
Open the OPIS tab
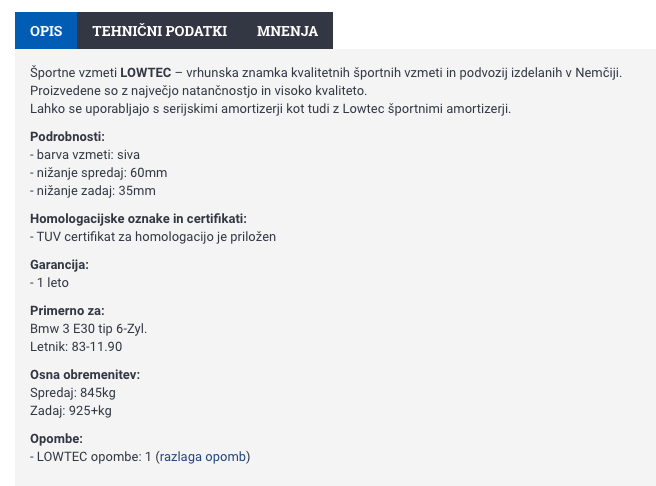(x=46, y=31)
